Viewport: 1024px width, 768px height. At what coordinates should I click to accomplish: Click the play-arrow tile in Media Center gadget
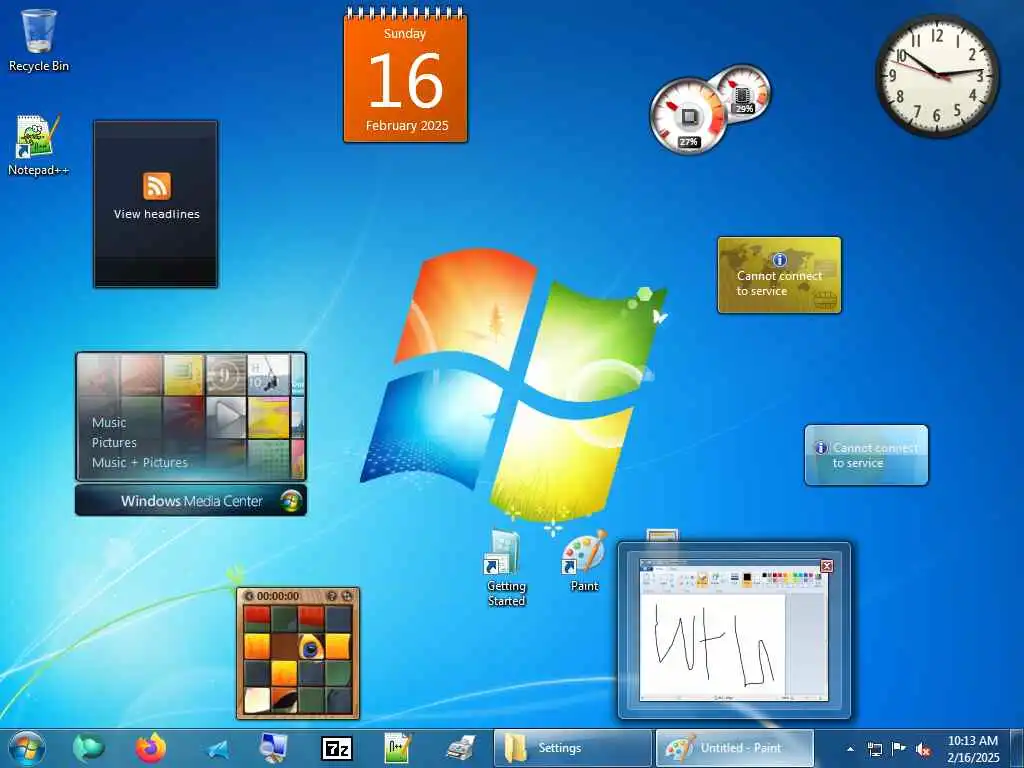coord(226,416)
